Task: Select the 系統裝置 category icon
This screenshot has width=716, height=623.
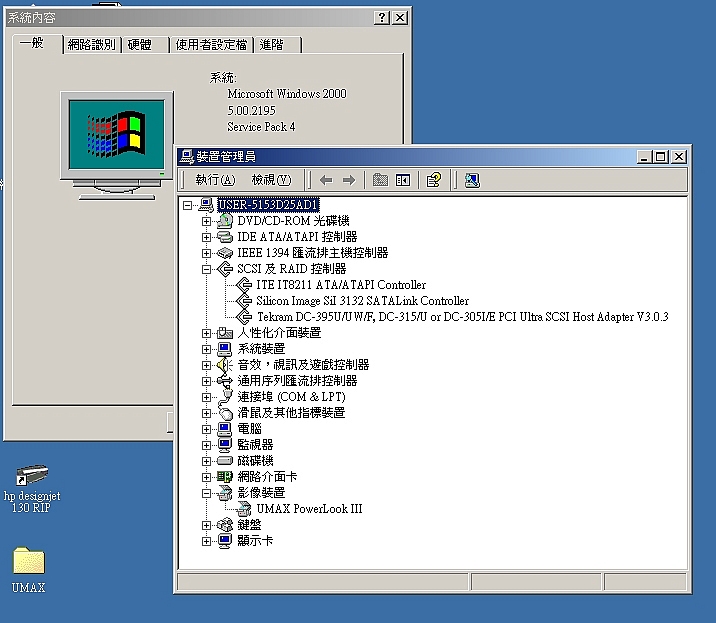Action: click(x=224, y=349)
